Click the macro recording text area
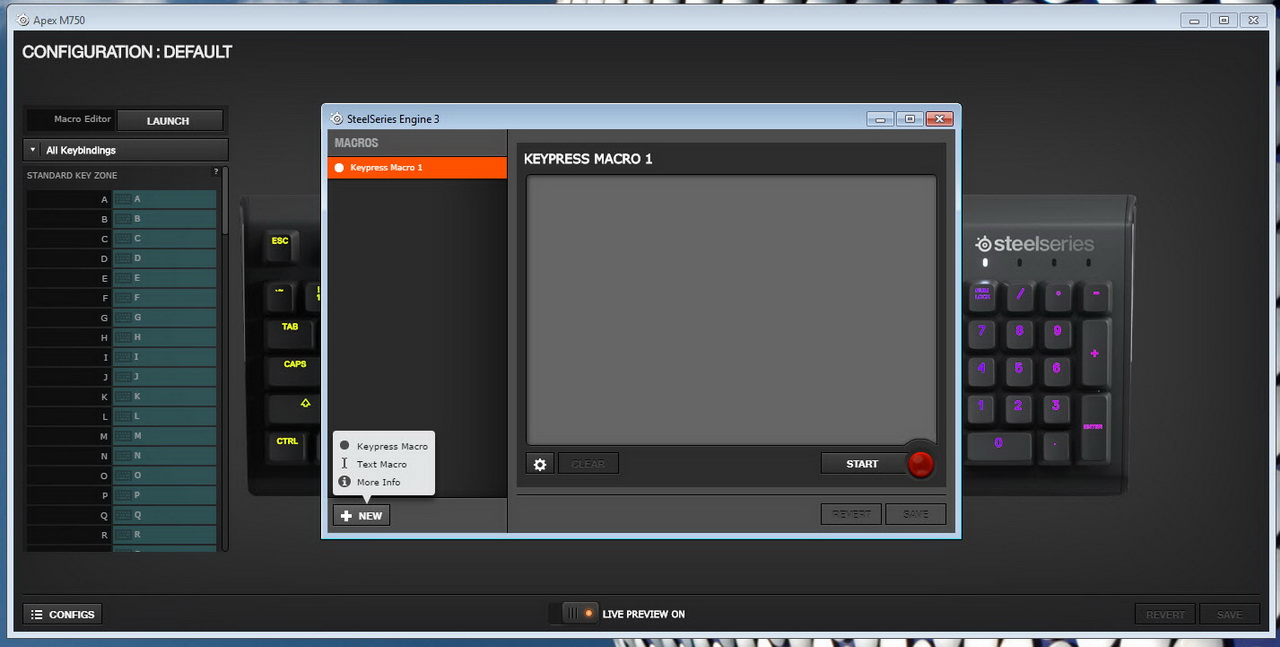Image resolution: width=1280 pixels, height=647 pixels. coord(731,310)
